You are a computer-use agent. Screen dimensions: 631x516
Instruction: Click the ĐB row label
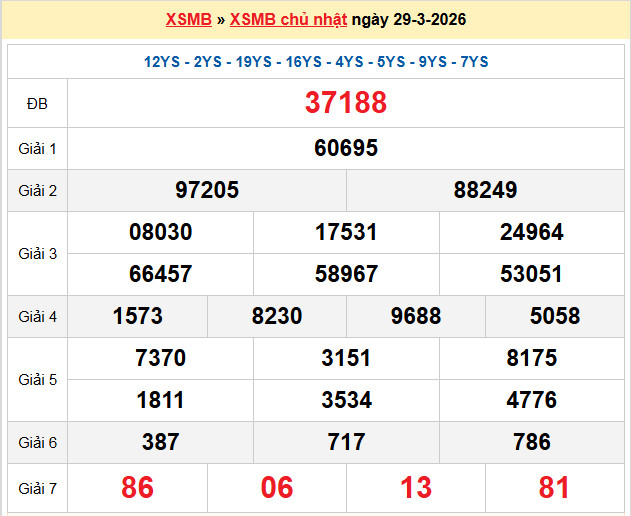pyautogui.click(x=37, y=103)
